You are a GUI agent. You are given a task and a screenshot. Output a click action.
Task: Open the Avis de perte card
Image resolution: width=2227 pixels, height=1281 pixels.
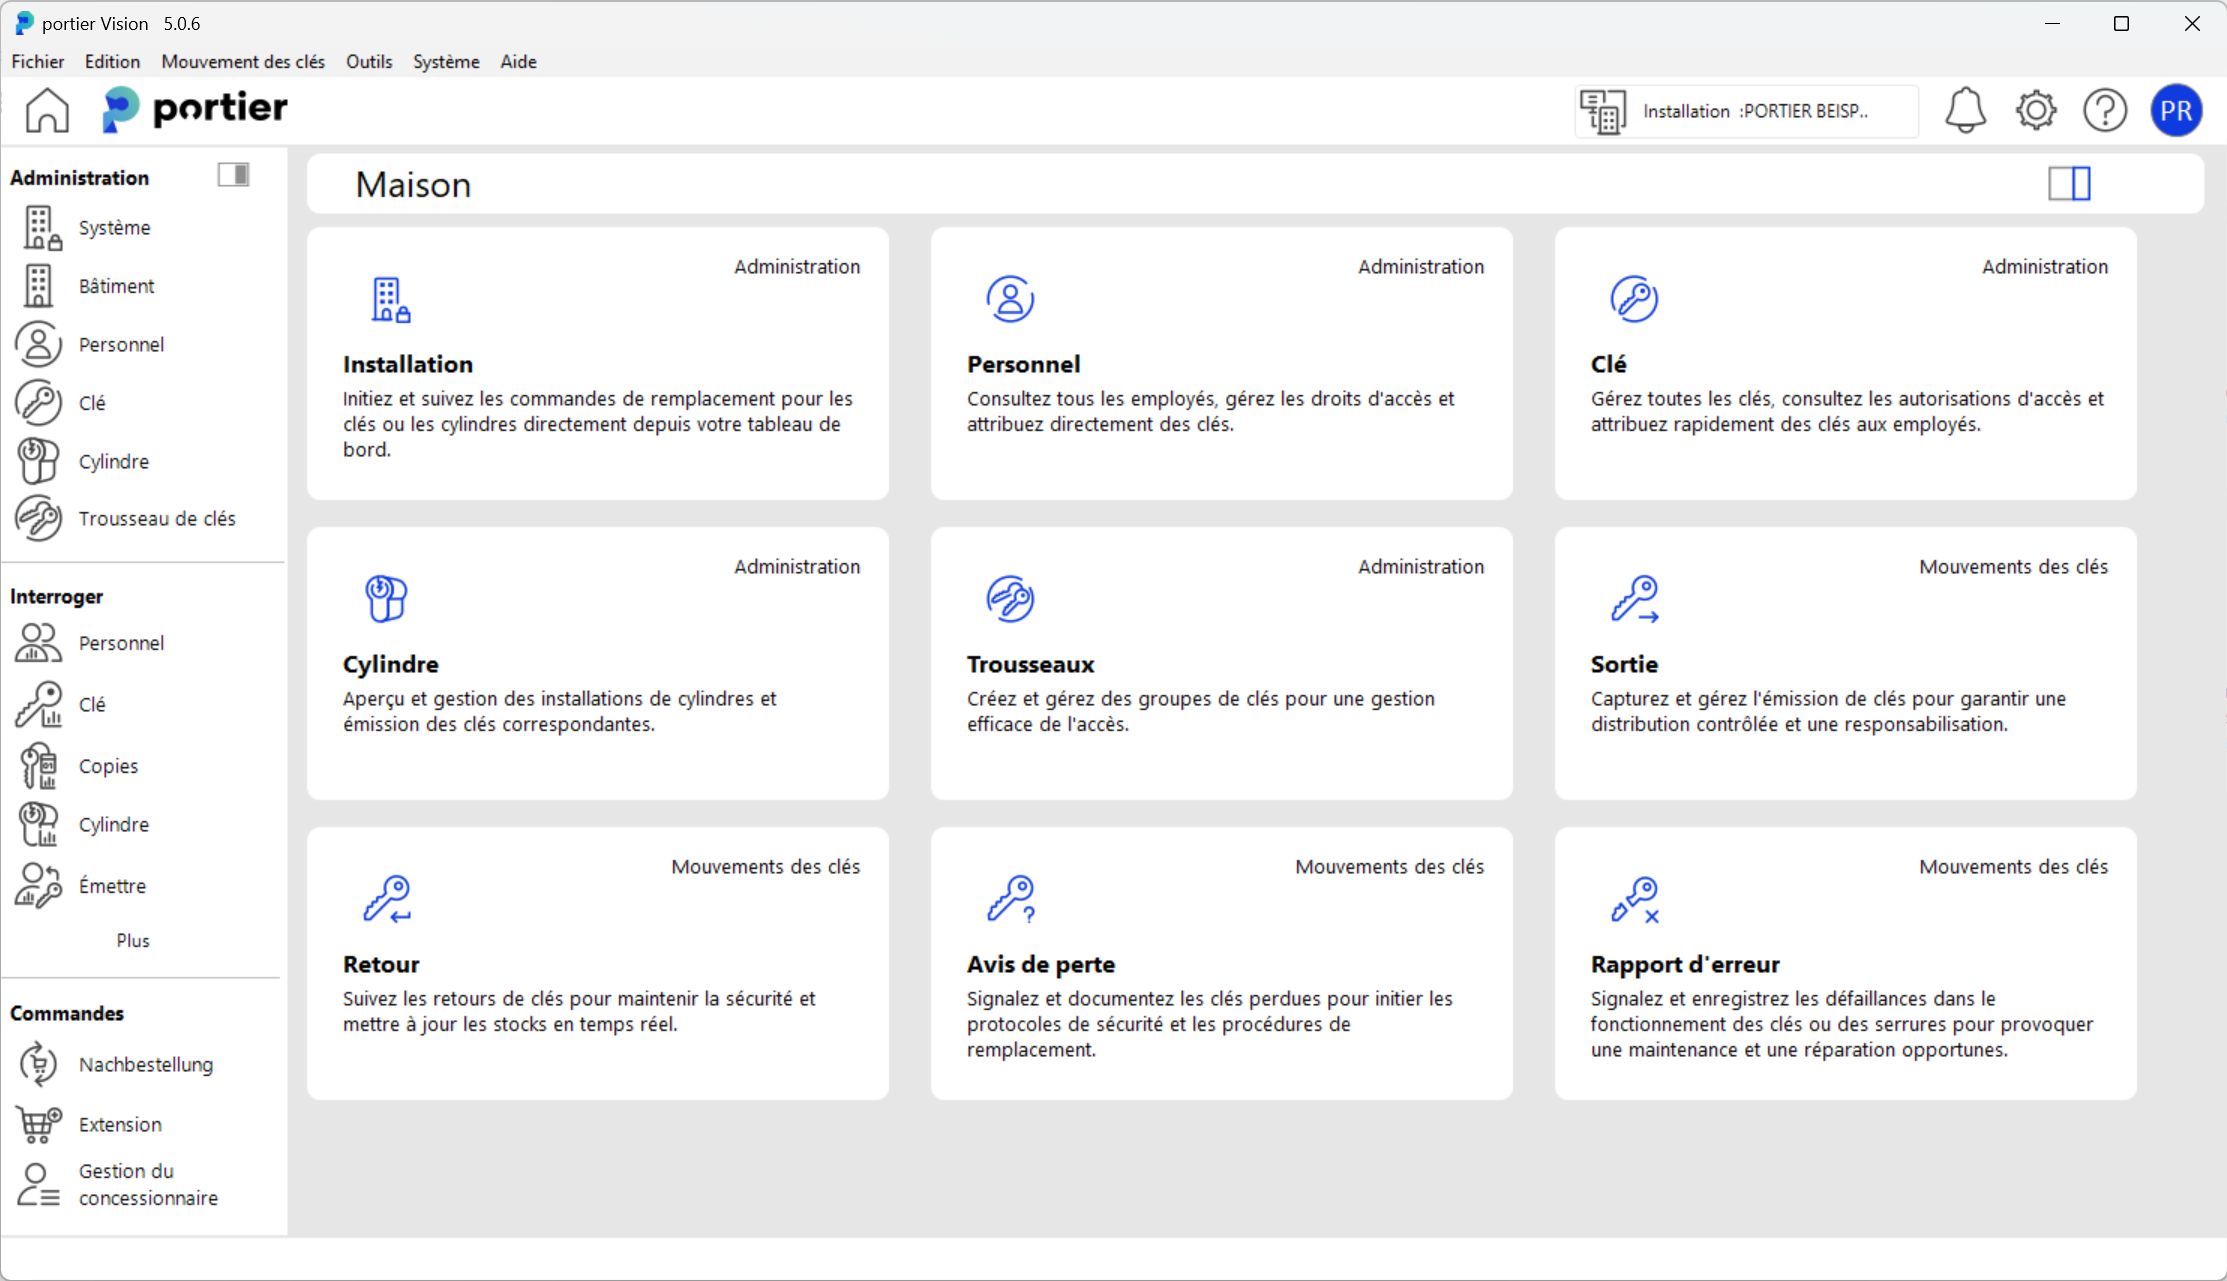pos(1220,963)
